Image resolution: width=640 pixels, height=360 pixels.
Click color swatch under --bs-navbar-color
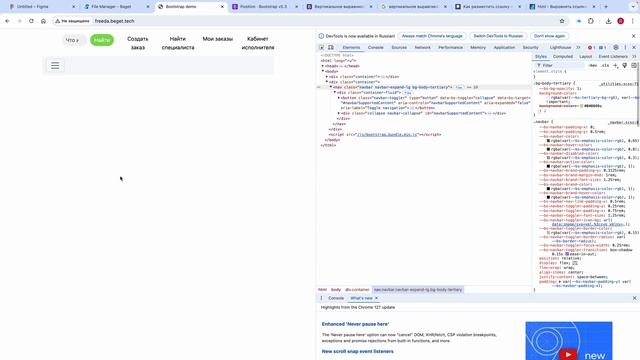point(549,141)
